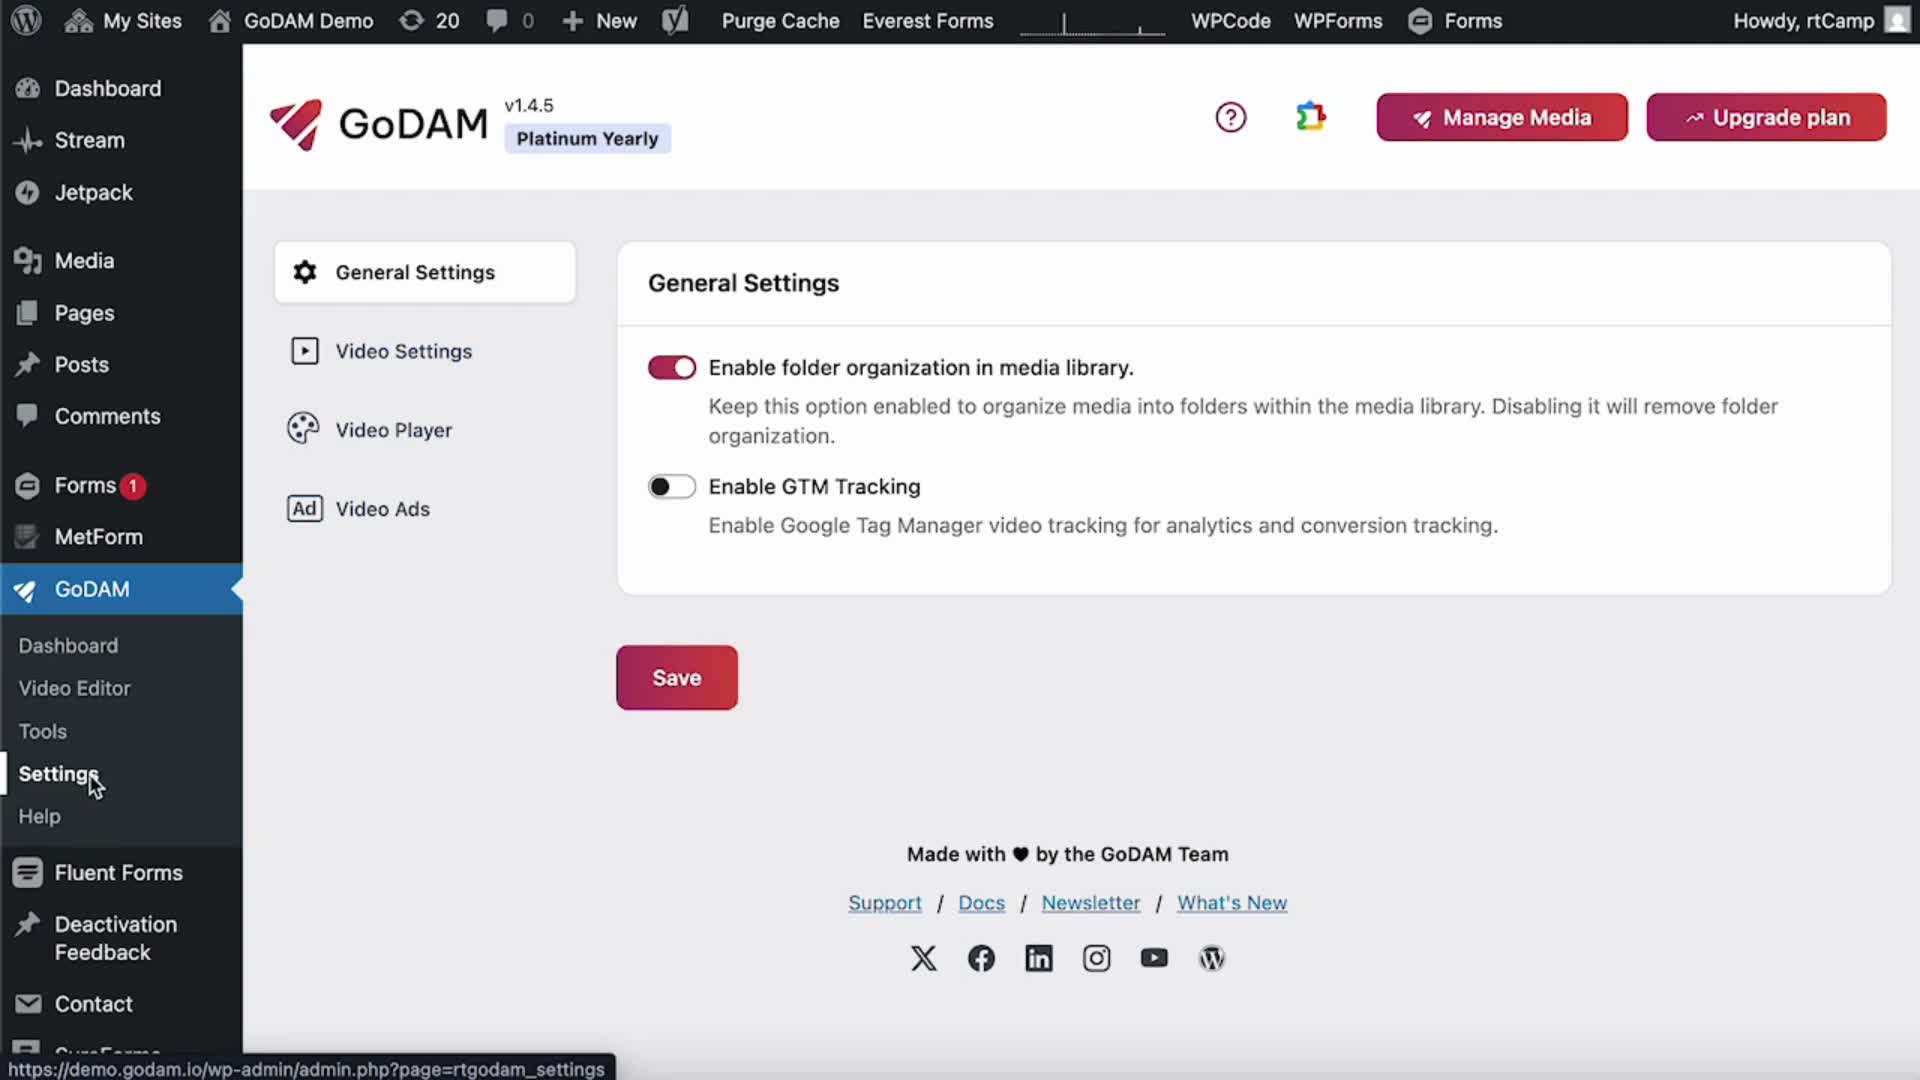Screen dimensions: 1920x1080
Task: Open GoDAM Demo site menu
Action: point(291,20)
